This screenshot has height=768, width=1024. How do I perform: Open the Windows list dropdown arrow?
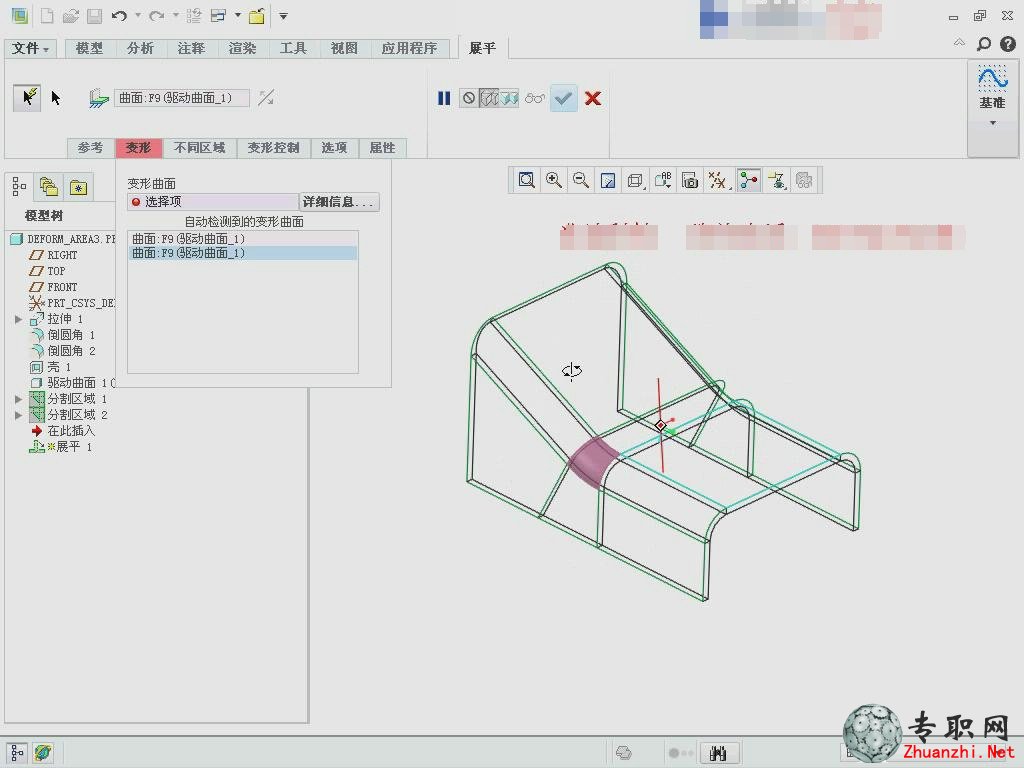(237, 16)
